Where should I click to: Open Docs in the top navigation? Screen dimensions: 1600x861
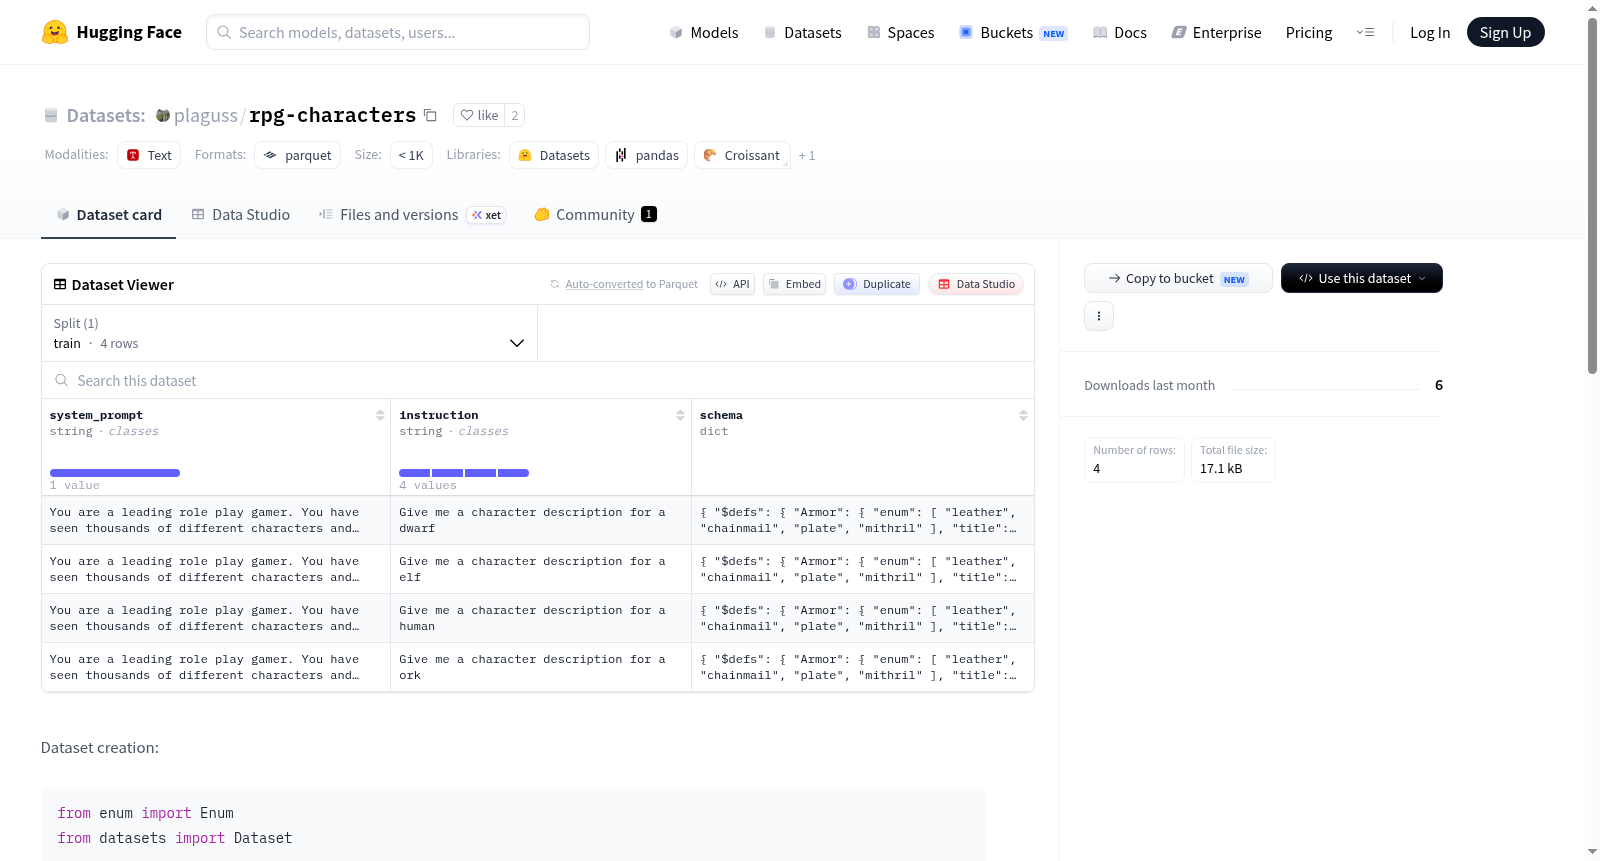[1120, 32]
